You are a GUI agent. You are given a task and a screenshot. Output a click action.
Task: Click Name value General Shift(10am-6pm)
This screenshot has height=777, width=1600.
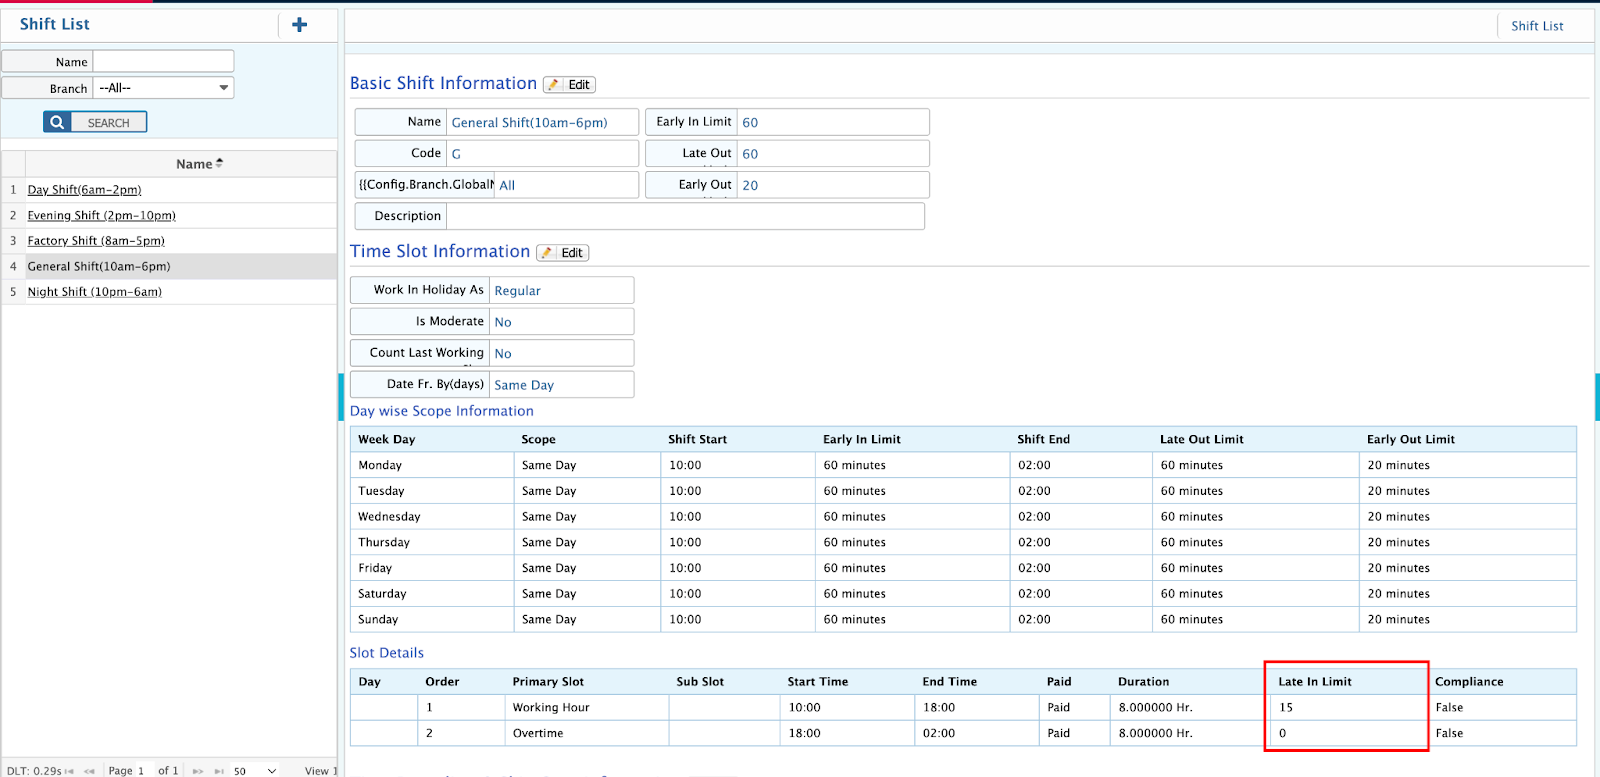[x=529, y=122]
